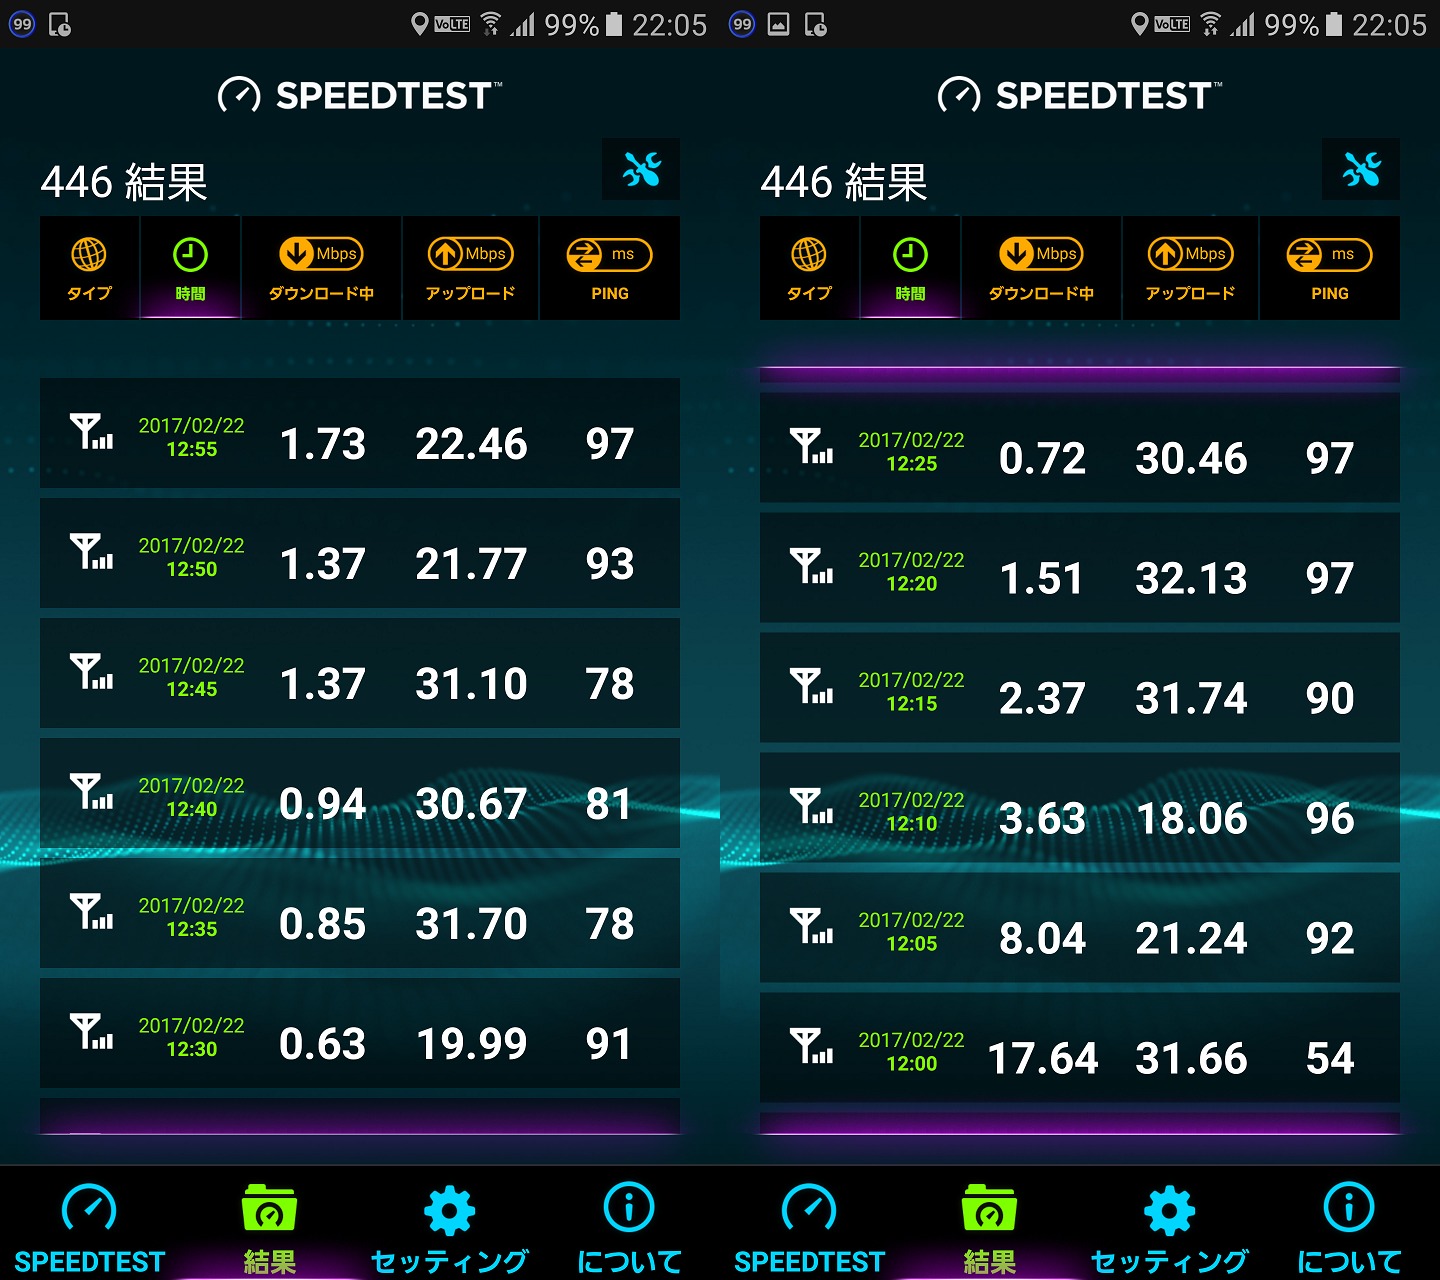Open セッティング settings tab in right screen
This screenshot has height=1280, width=1440.
coord(1170,1229)
